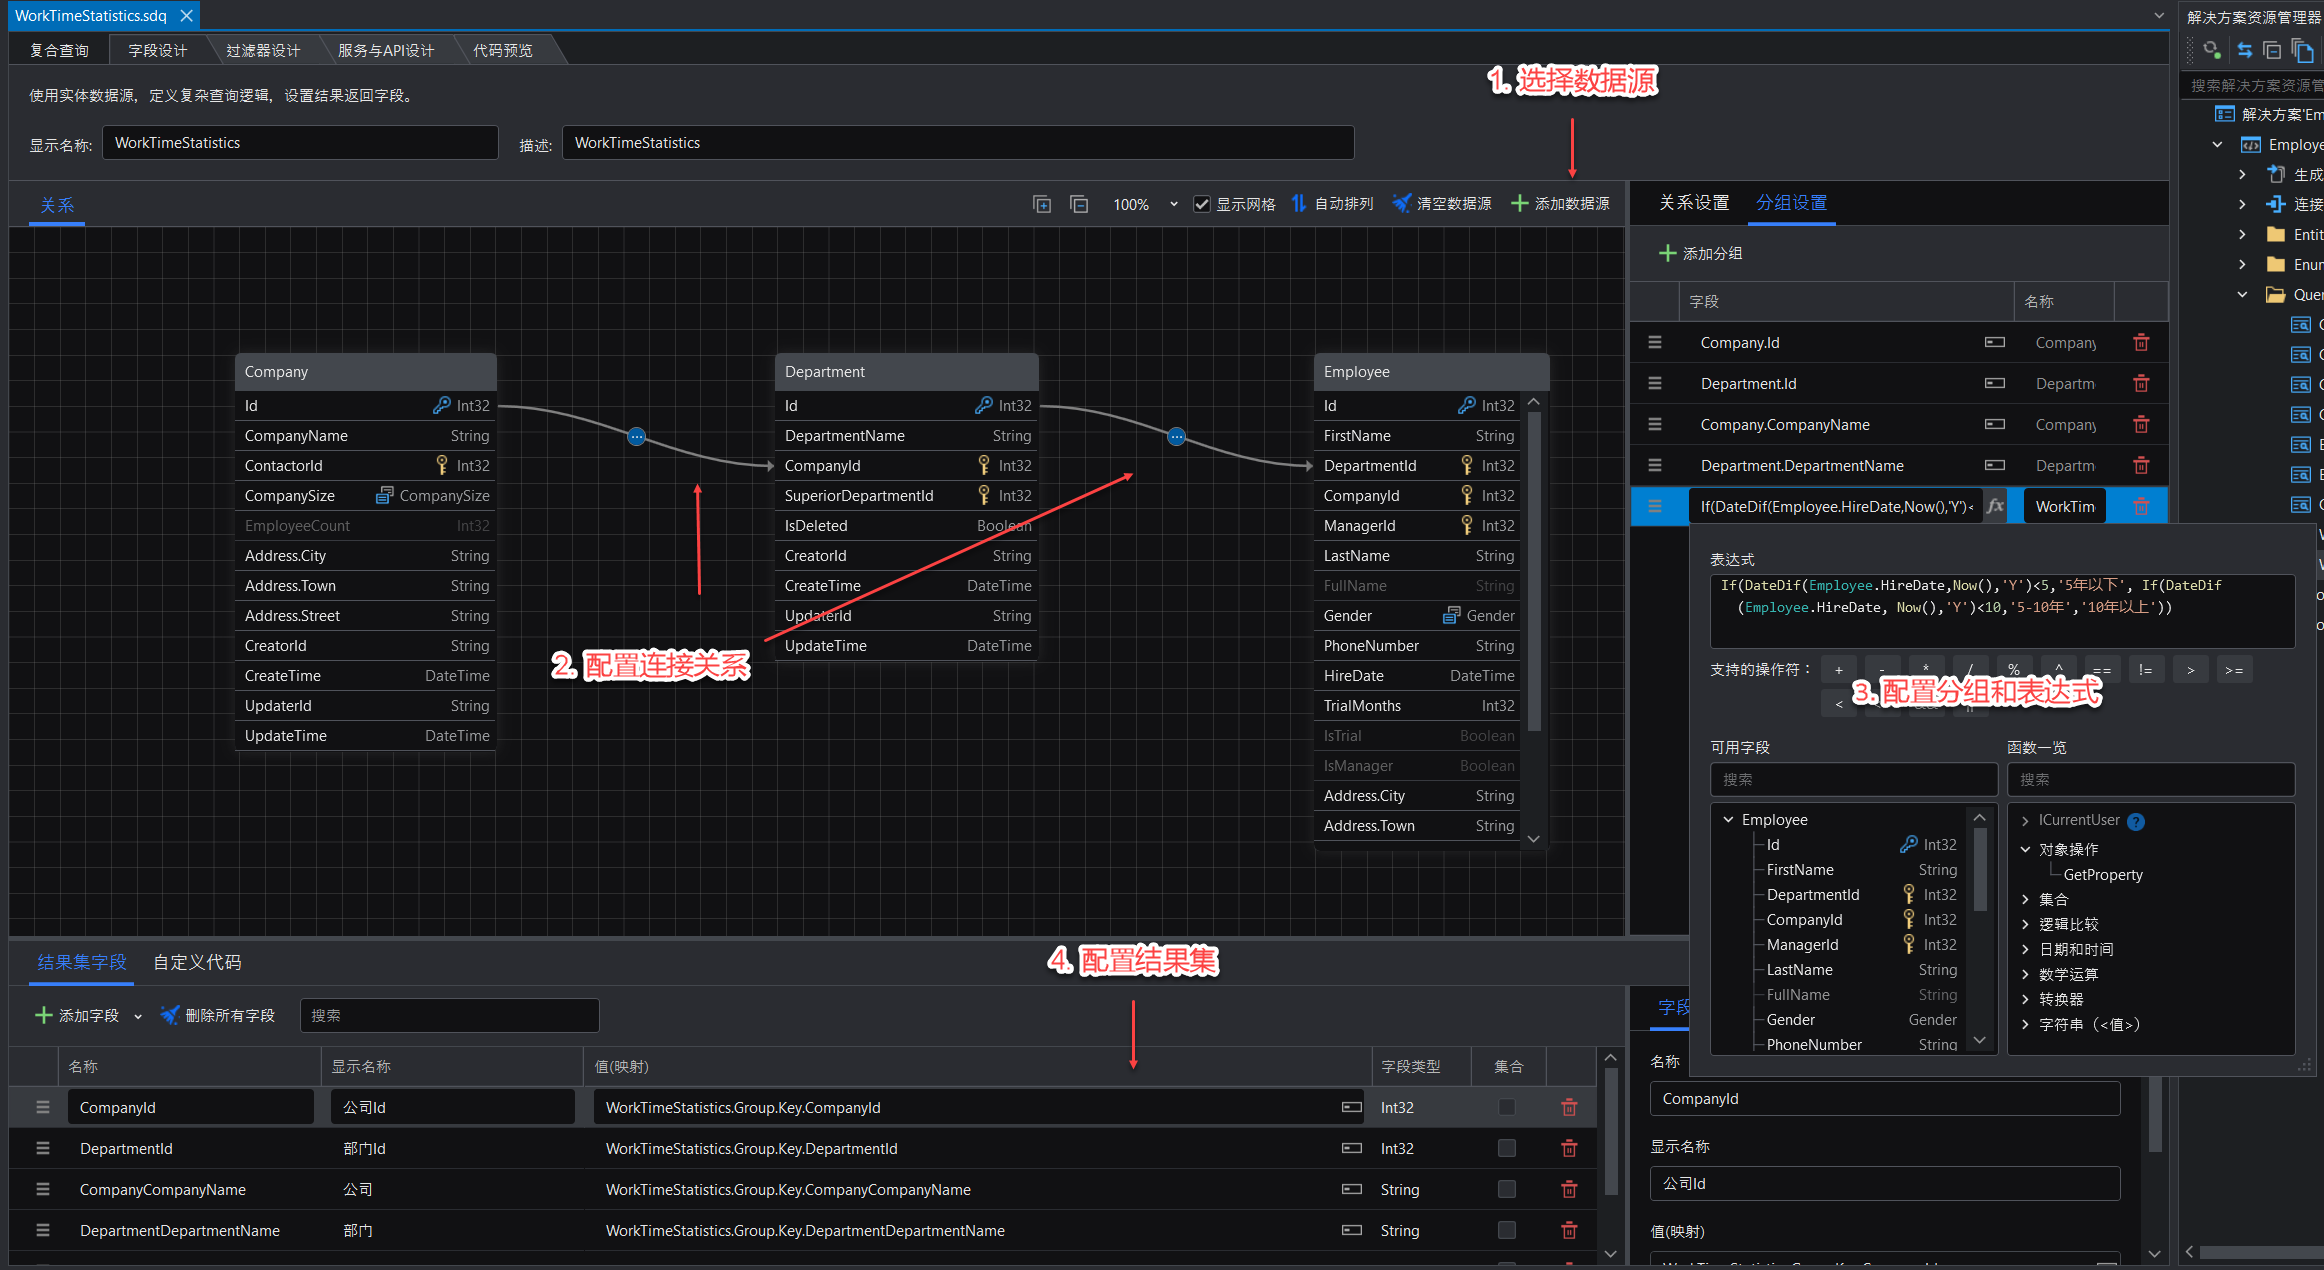Click the help icon next to ICurrentUser
This screenshot has width=2324, height=1270.
click(x=2136, y=822)
